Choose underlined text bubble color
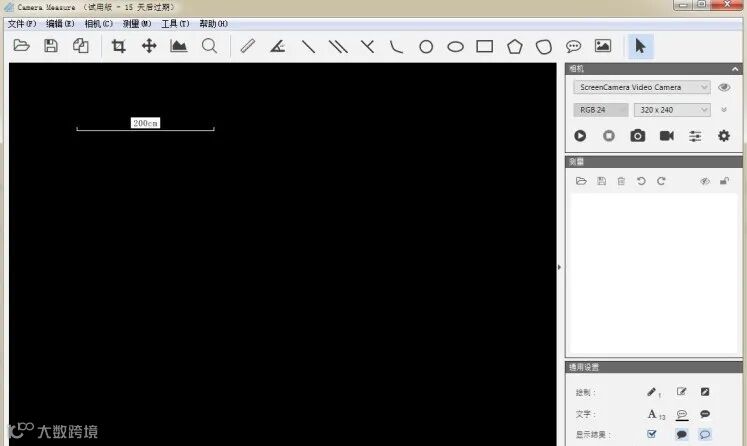Image resolution: width=747 pixels, height=446 pixels. tap(682, 415)
